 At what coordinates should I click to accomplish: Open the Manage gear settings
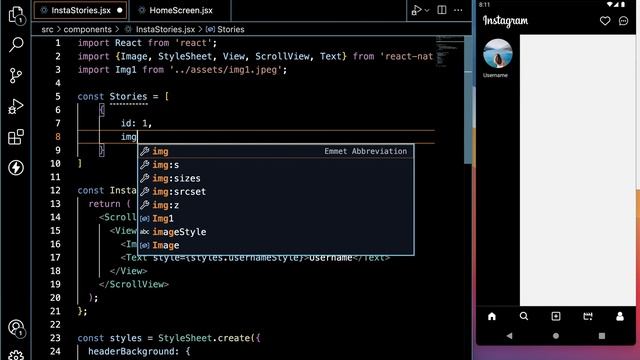click(16, 355)
